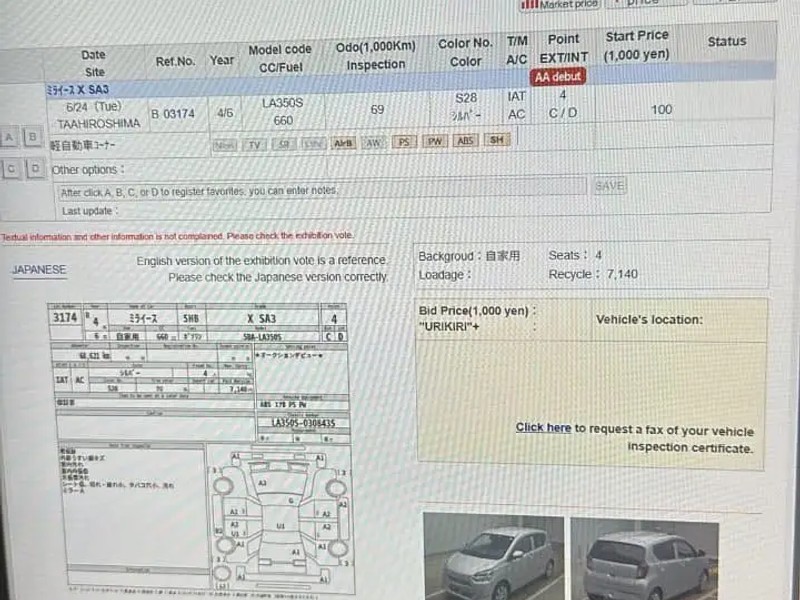This screenshot has width=800, height=600.
Task: Open the front view car photo
Action: pyautogui.click(x=487, y=557)
